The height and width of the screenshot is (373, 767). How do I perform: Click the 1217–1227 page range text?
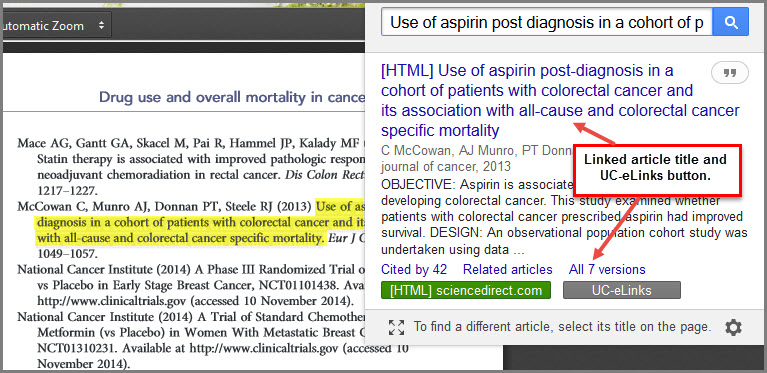tap(68, 191)
